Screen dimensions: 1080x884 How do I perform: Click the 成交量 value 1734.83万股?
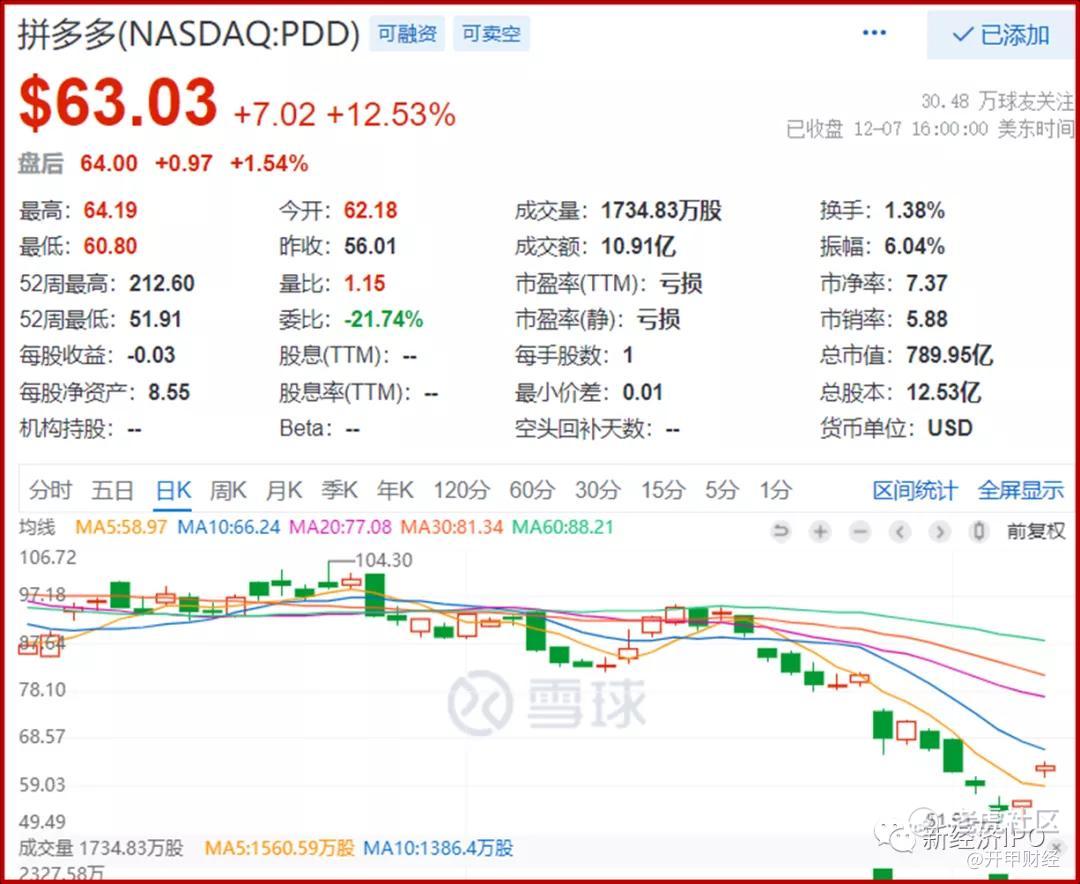[661, 210]
